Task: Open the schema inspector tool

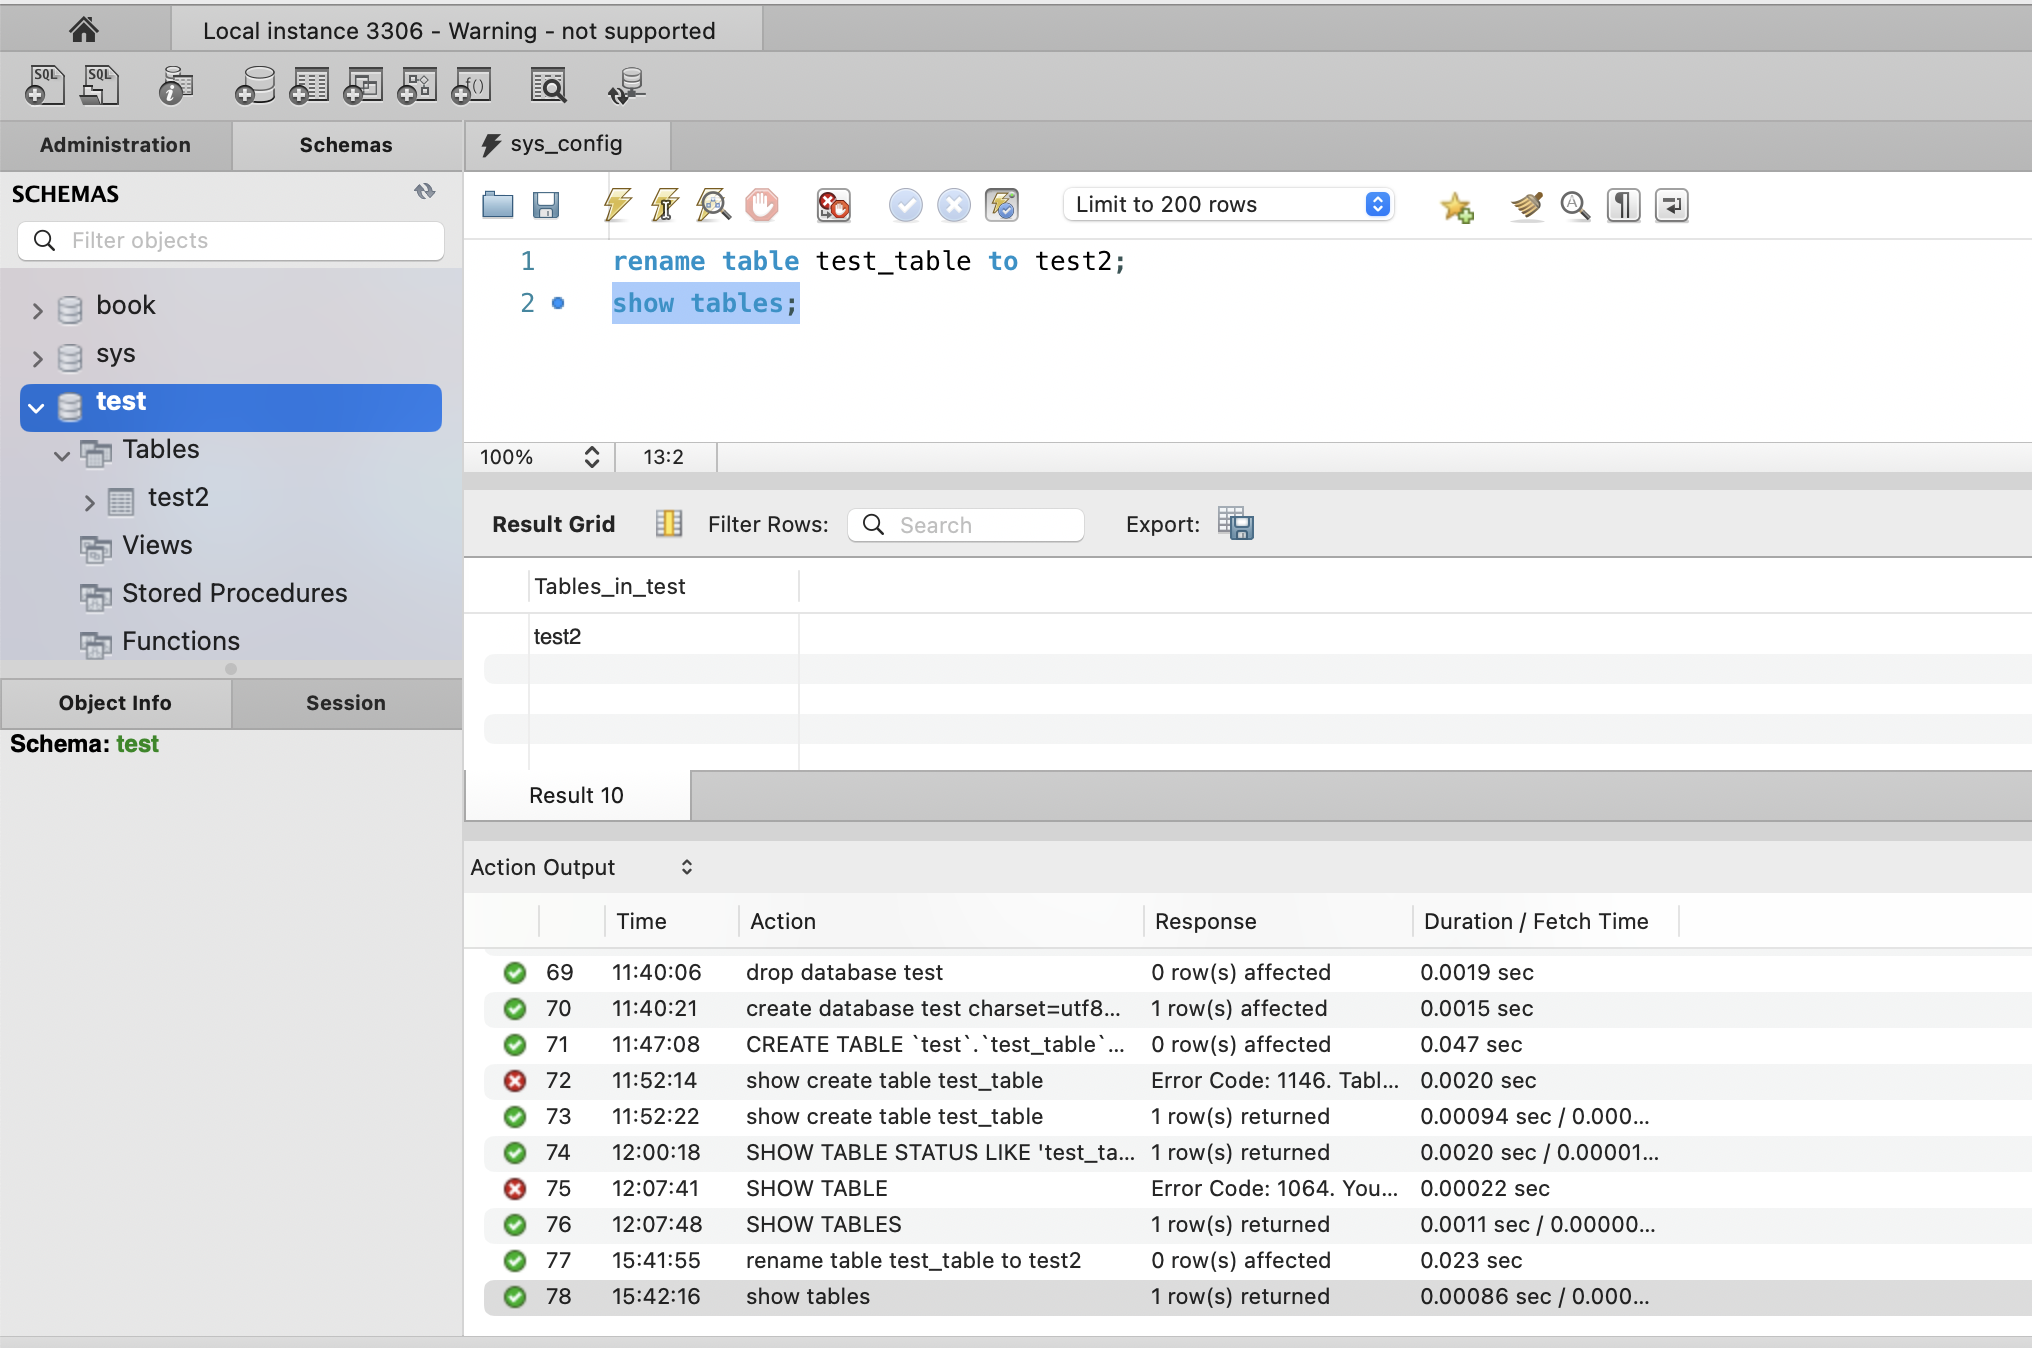Action: 549,85
